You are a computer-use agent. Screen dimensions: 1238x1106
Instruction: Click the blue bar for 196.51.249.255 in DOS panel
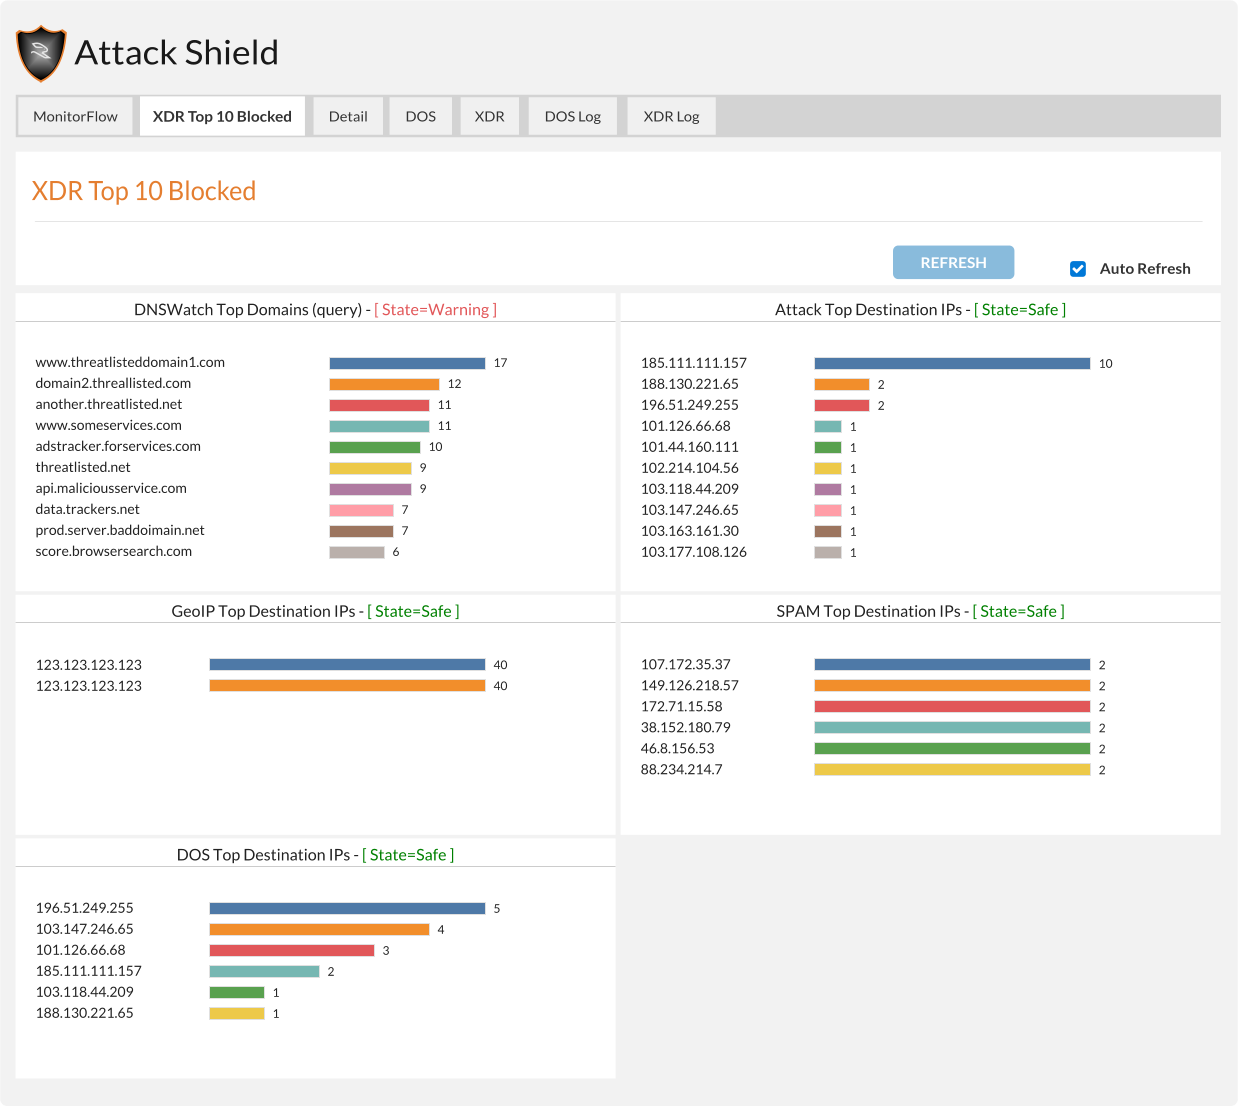[x=347, y=909]
